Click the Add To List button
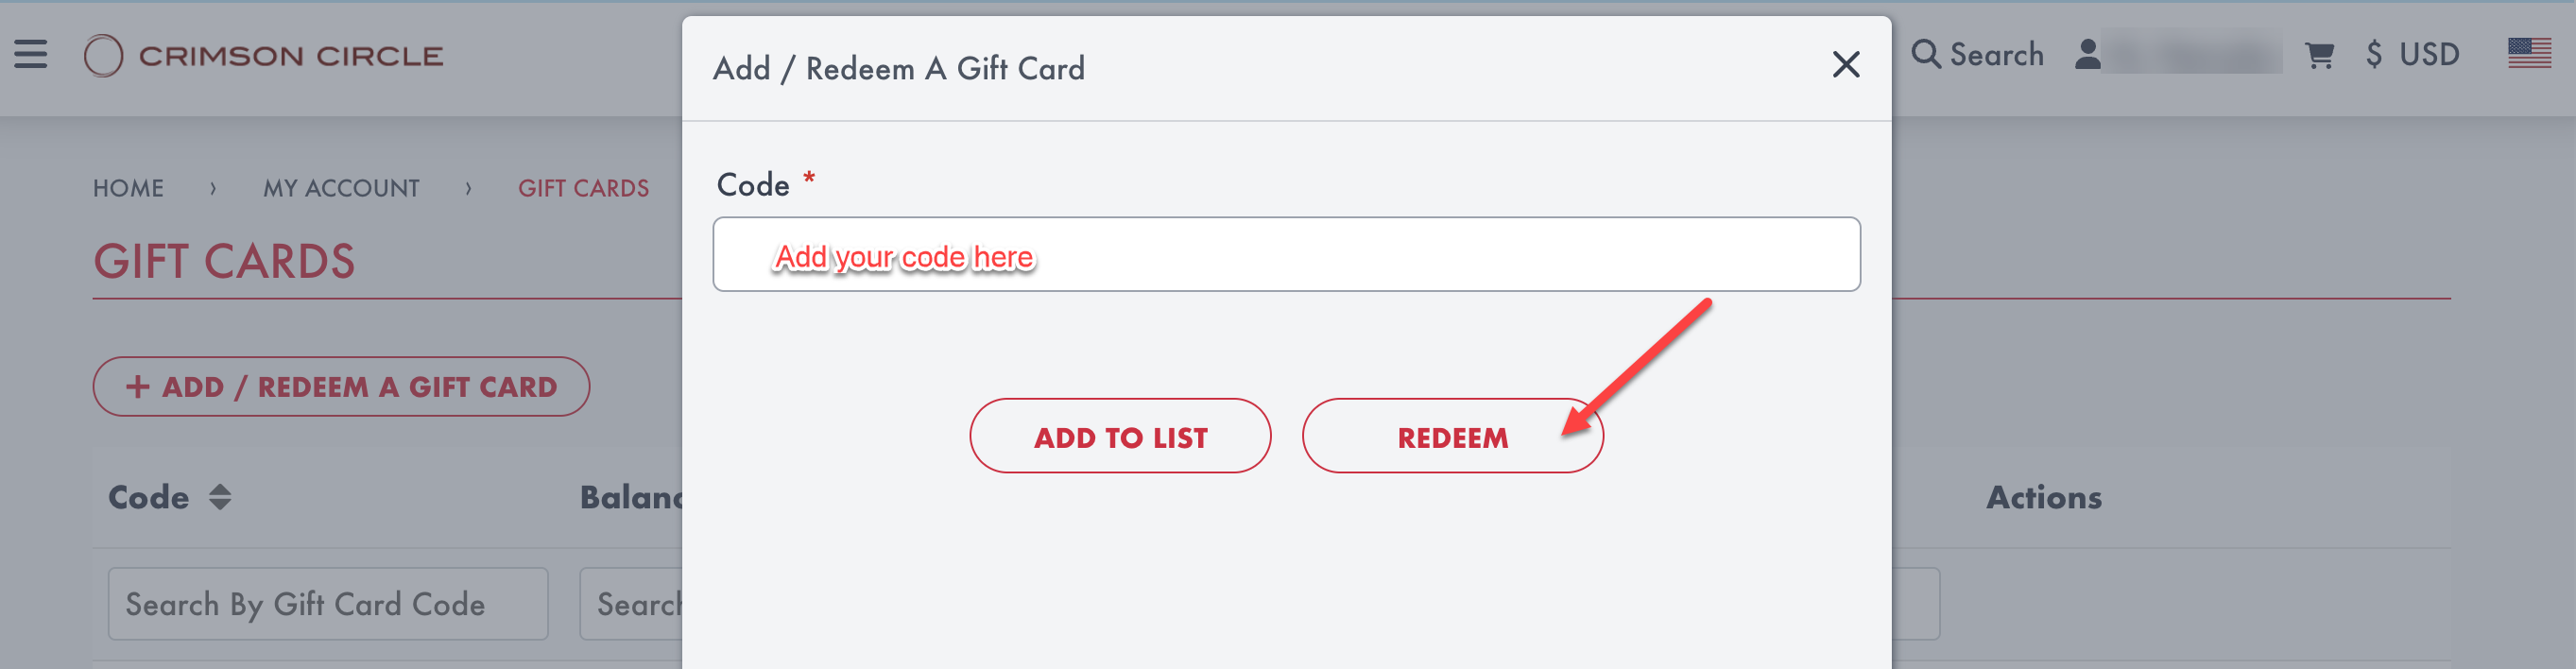 point(1120,436)
